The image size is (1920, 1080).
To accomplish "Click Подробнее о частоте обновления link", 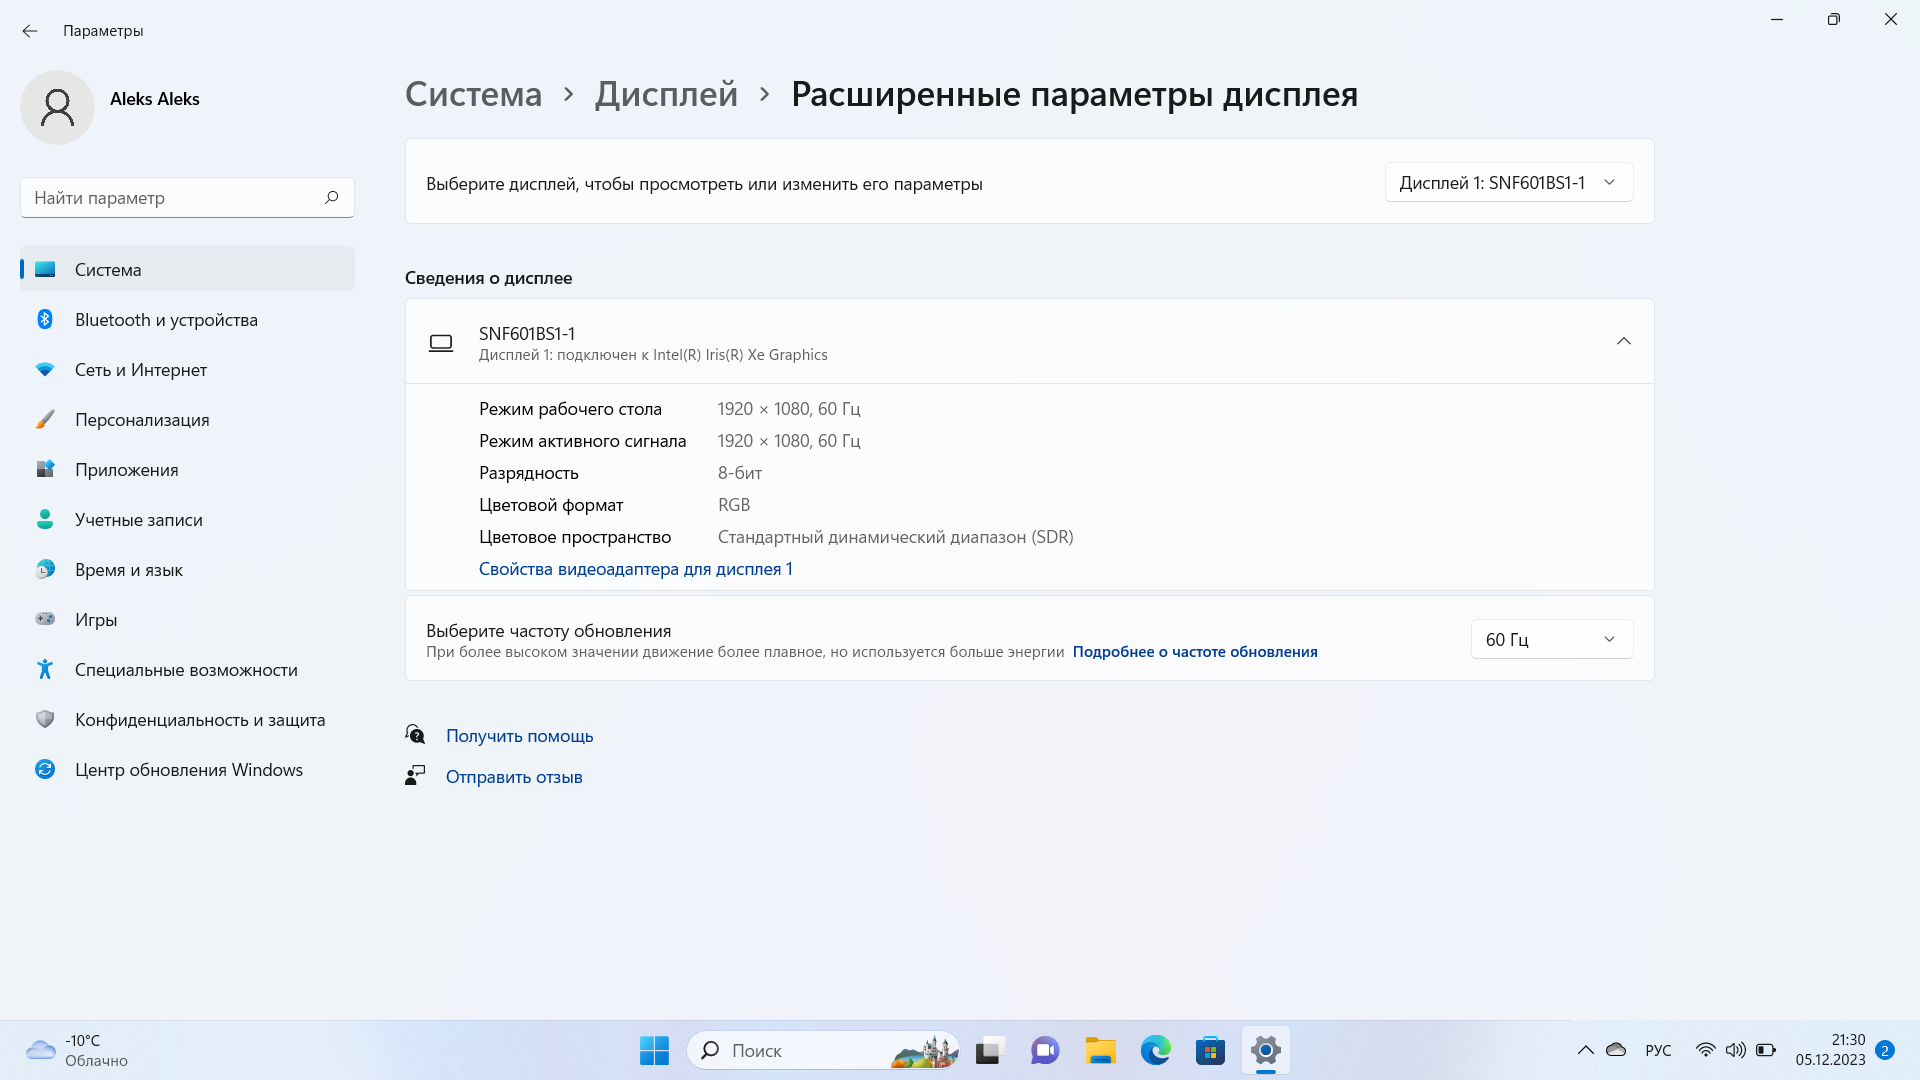I will pyautogui.click(x=1194, y=652).
